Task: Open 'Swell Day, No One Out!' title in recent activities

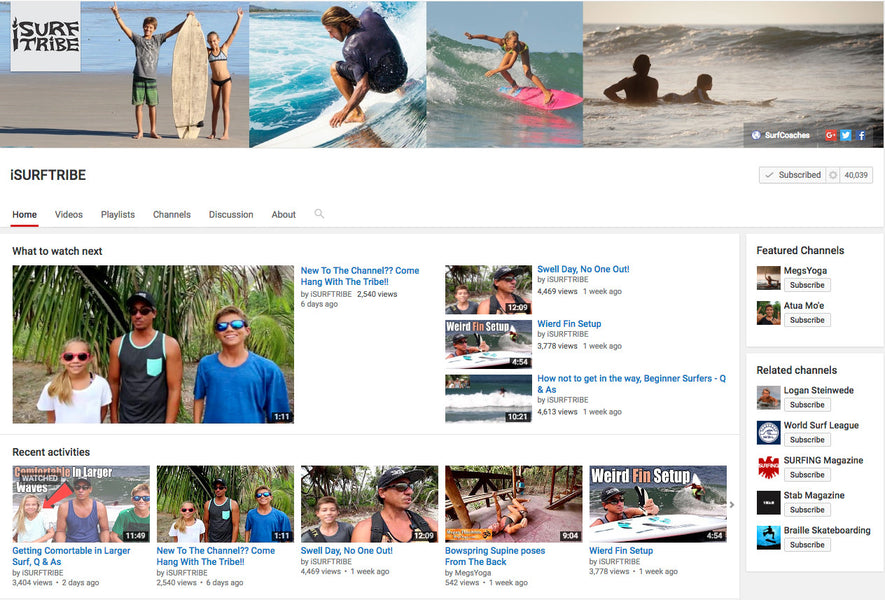Action: click(347, 550)
